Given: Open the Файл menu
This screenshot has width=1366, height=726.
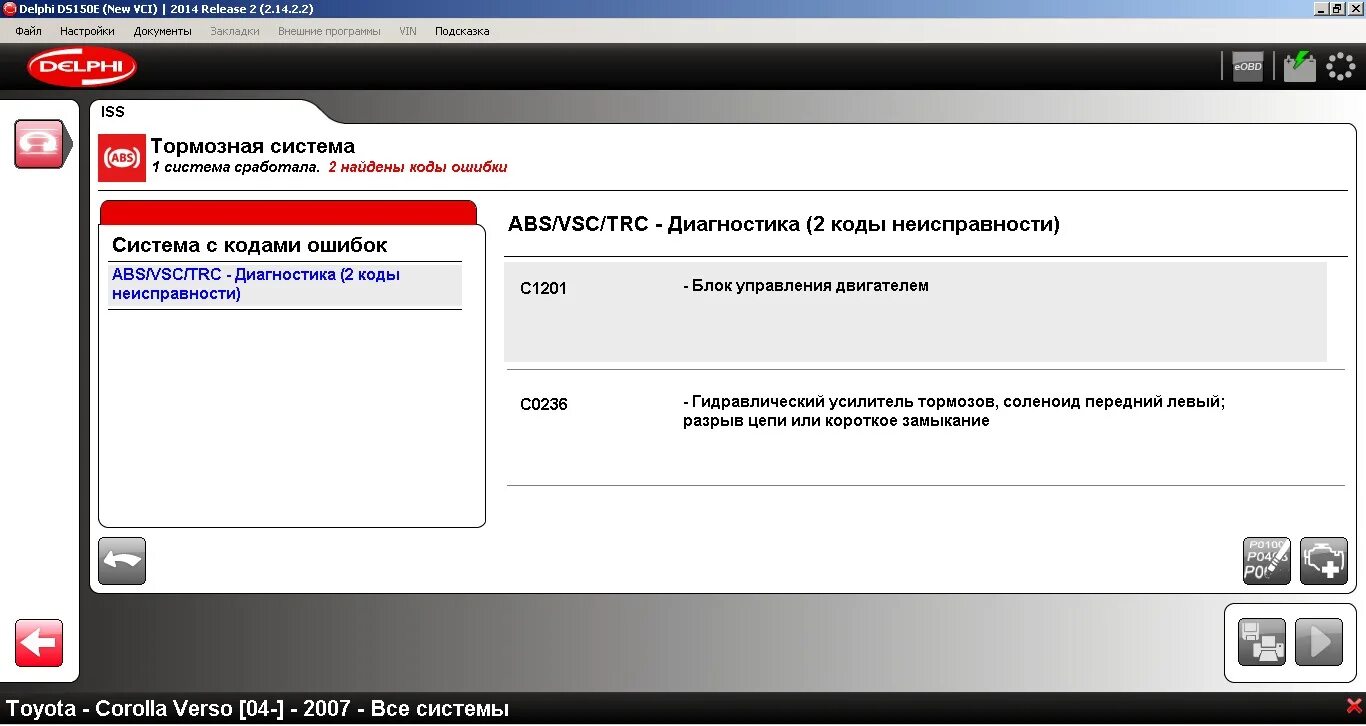Looking at the screenshot, I should [x=28, y=31].
